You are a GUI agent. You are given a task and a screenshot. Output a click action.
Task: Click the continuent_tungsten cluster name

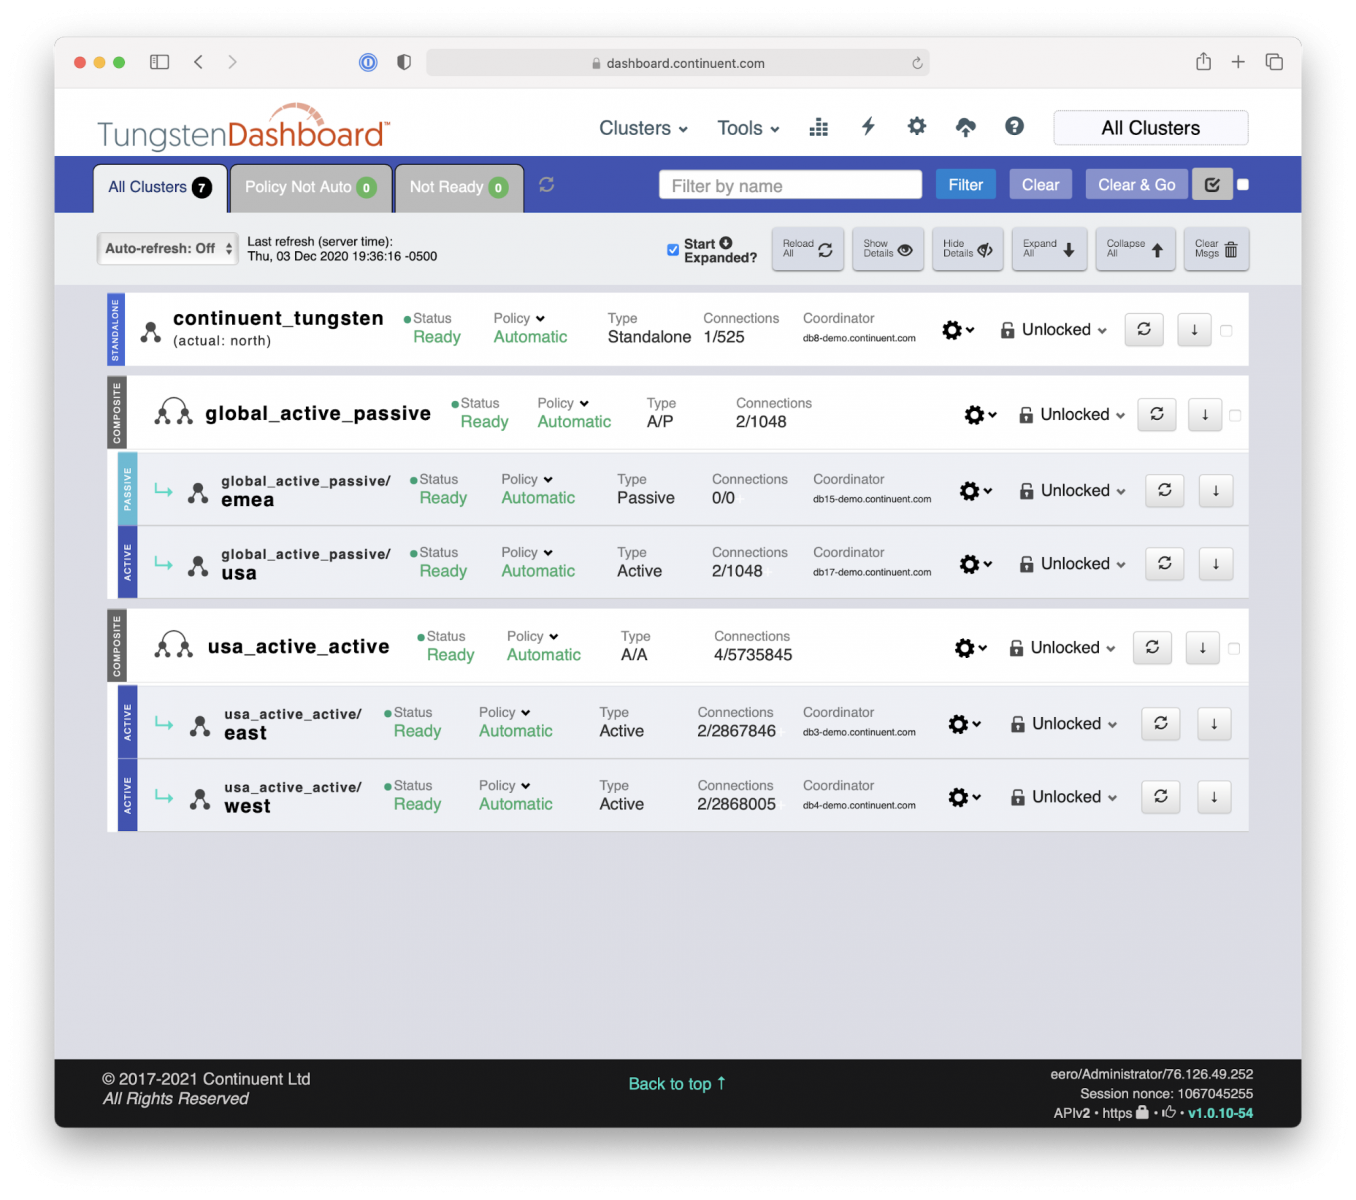coord(278,318)
